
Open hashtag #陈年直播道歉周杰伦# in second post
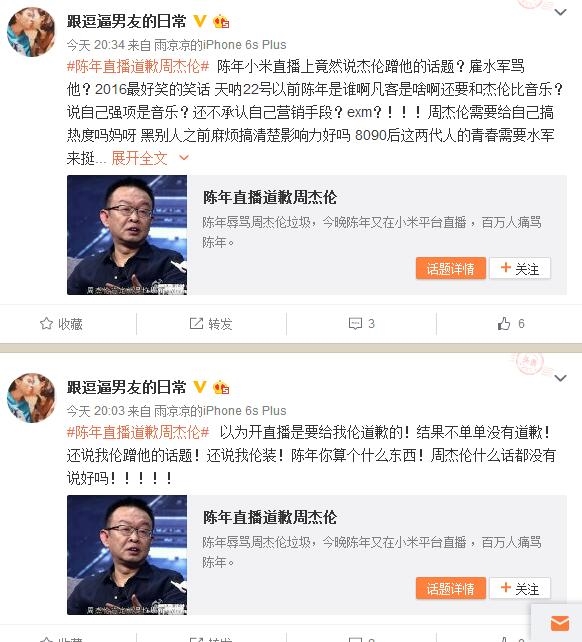point(138,432)
